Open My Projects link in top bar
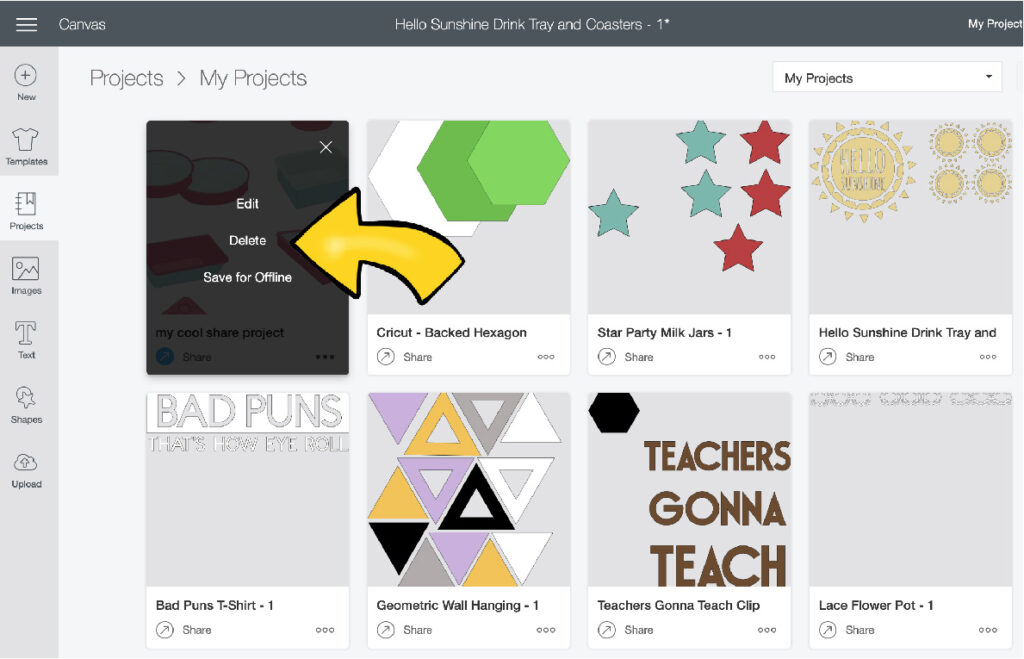Screen dimensions: 1024x659 pyautogui.click(x=995, y=24)
